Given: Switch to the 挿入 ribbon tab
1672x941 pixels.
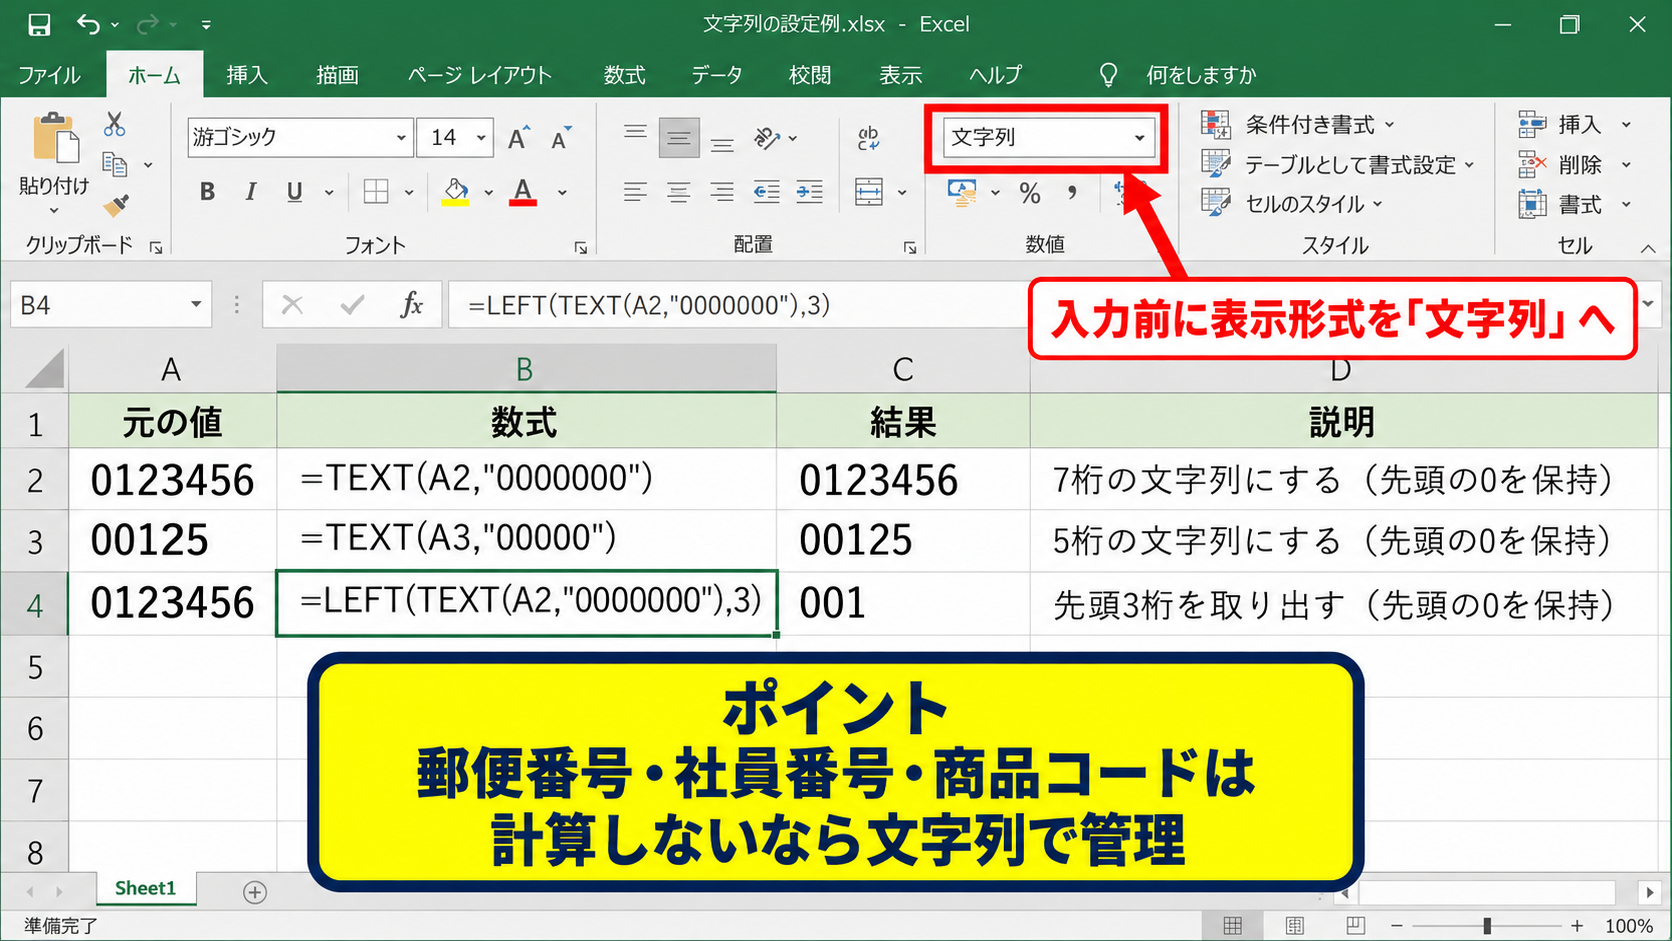Looking at the screenshot, I should click(247, 75).
